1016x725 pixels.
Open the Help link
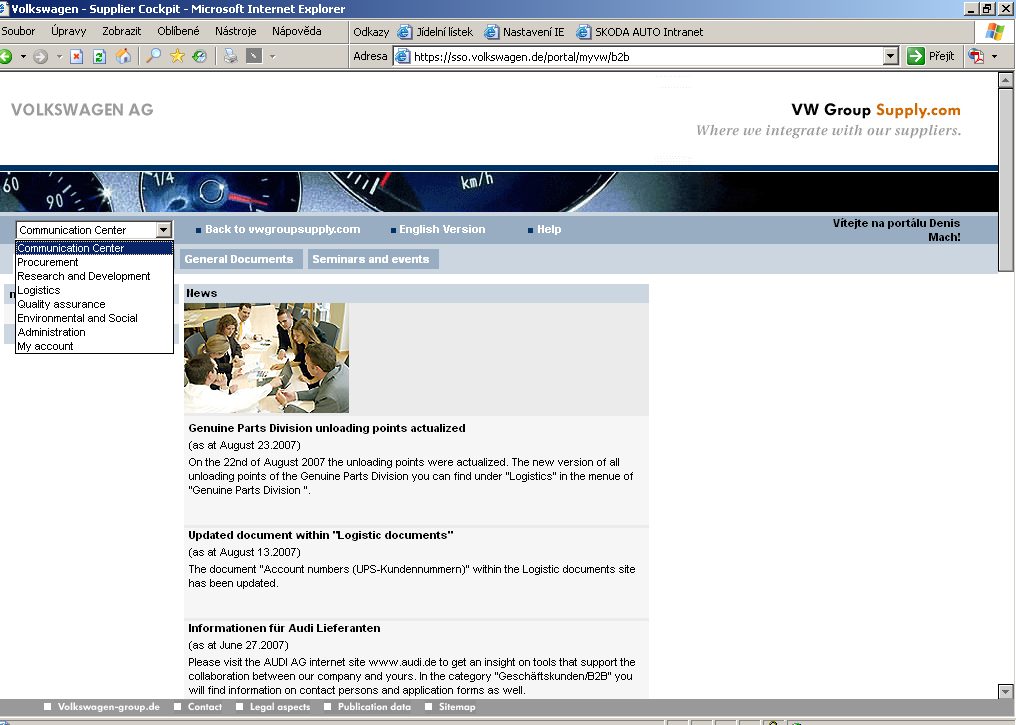(x=549, y=229)
